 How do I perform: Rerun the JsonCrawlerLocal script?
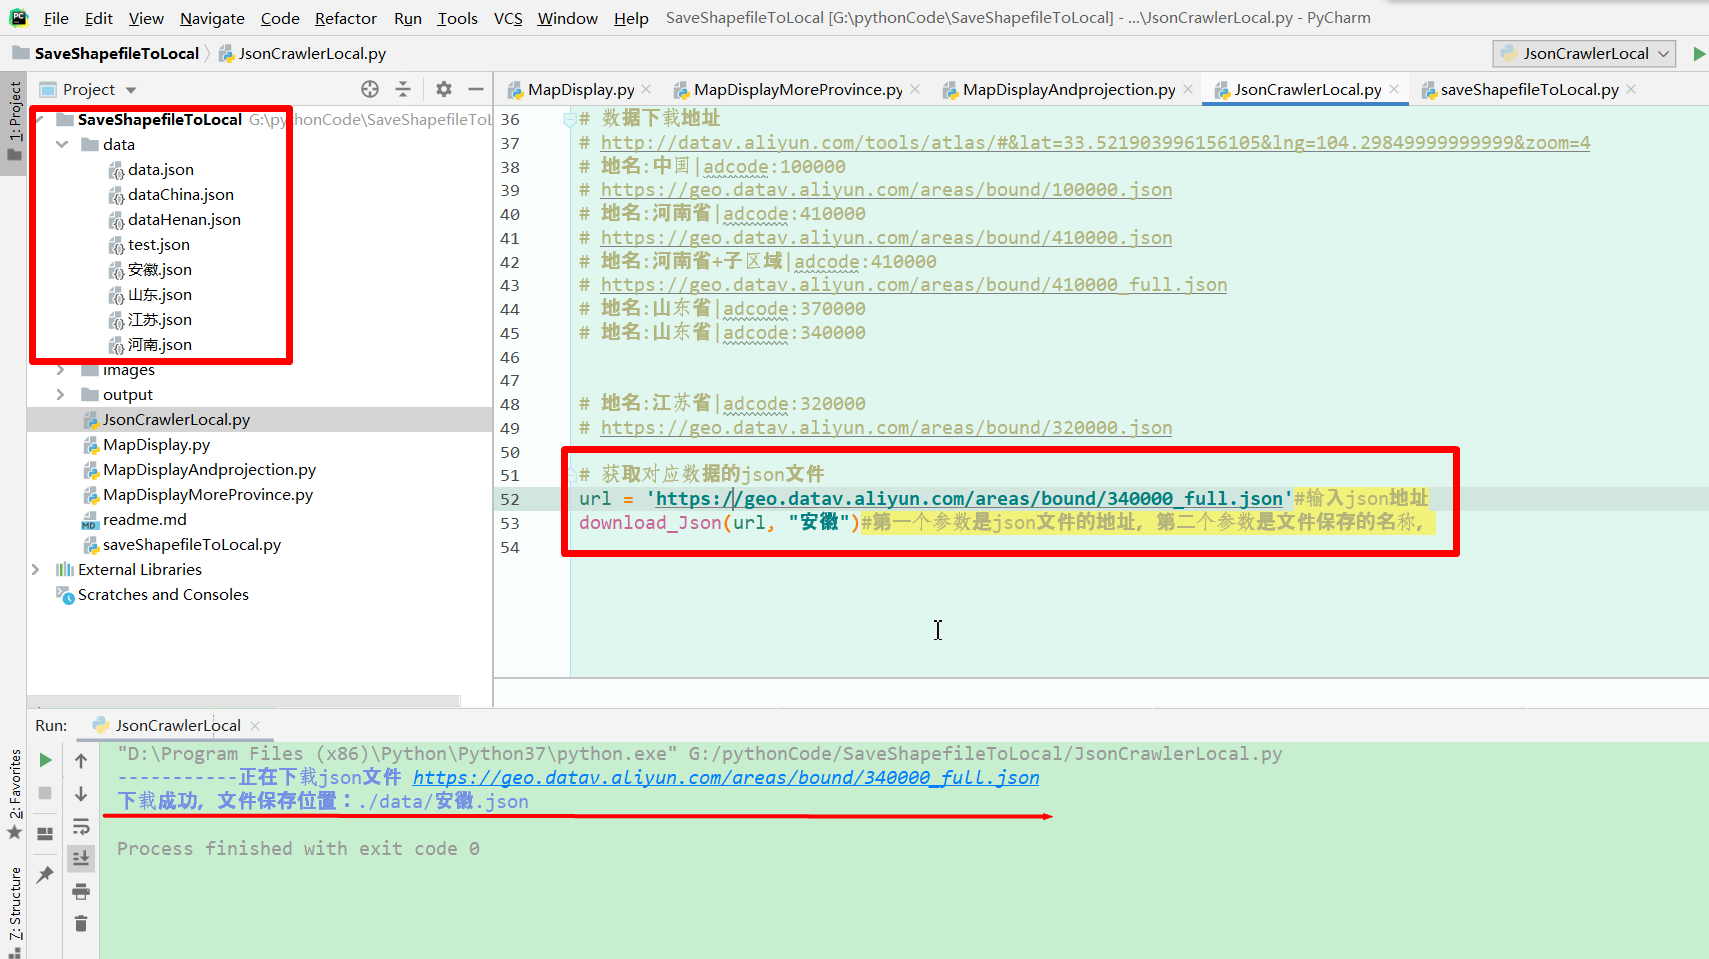(x=44, y=760)
